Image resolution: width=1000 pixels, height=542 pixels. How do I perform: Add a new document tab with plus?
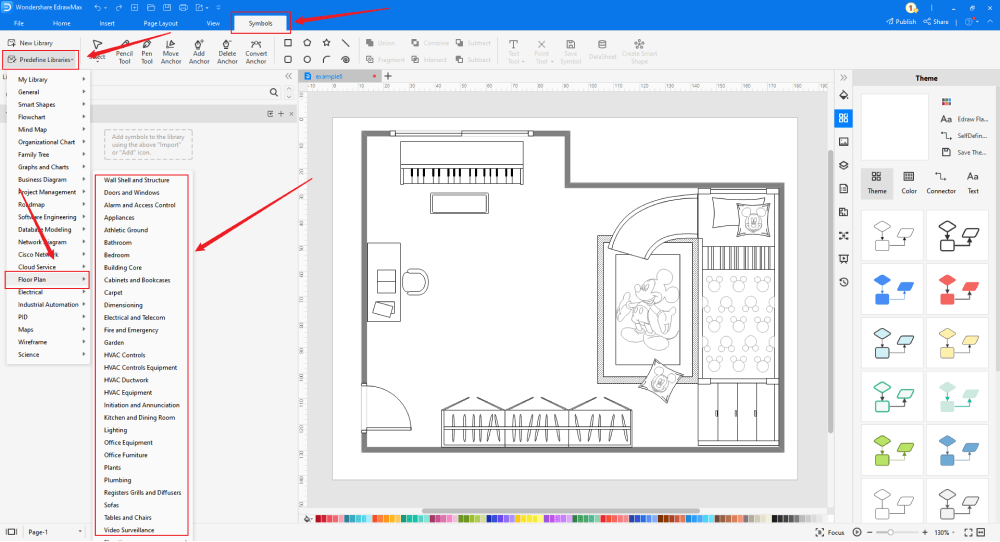pos(388,76)
